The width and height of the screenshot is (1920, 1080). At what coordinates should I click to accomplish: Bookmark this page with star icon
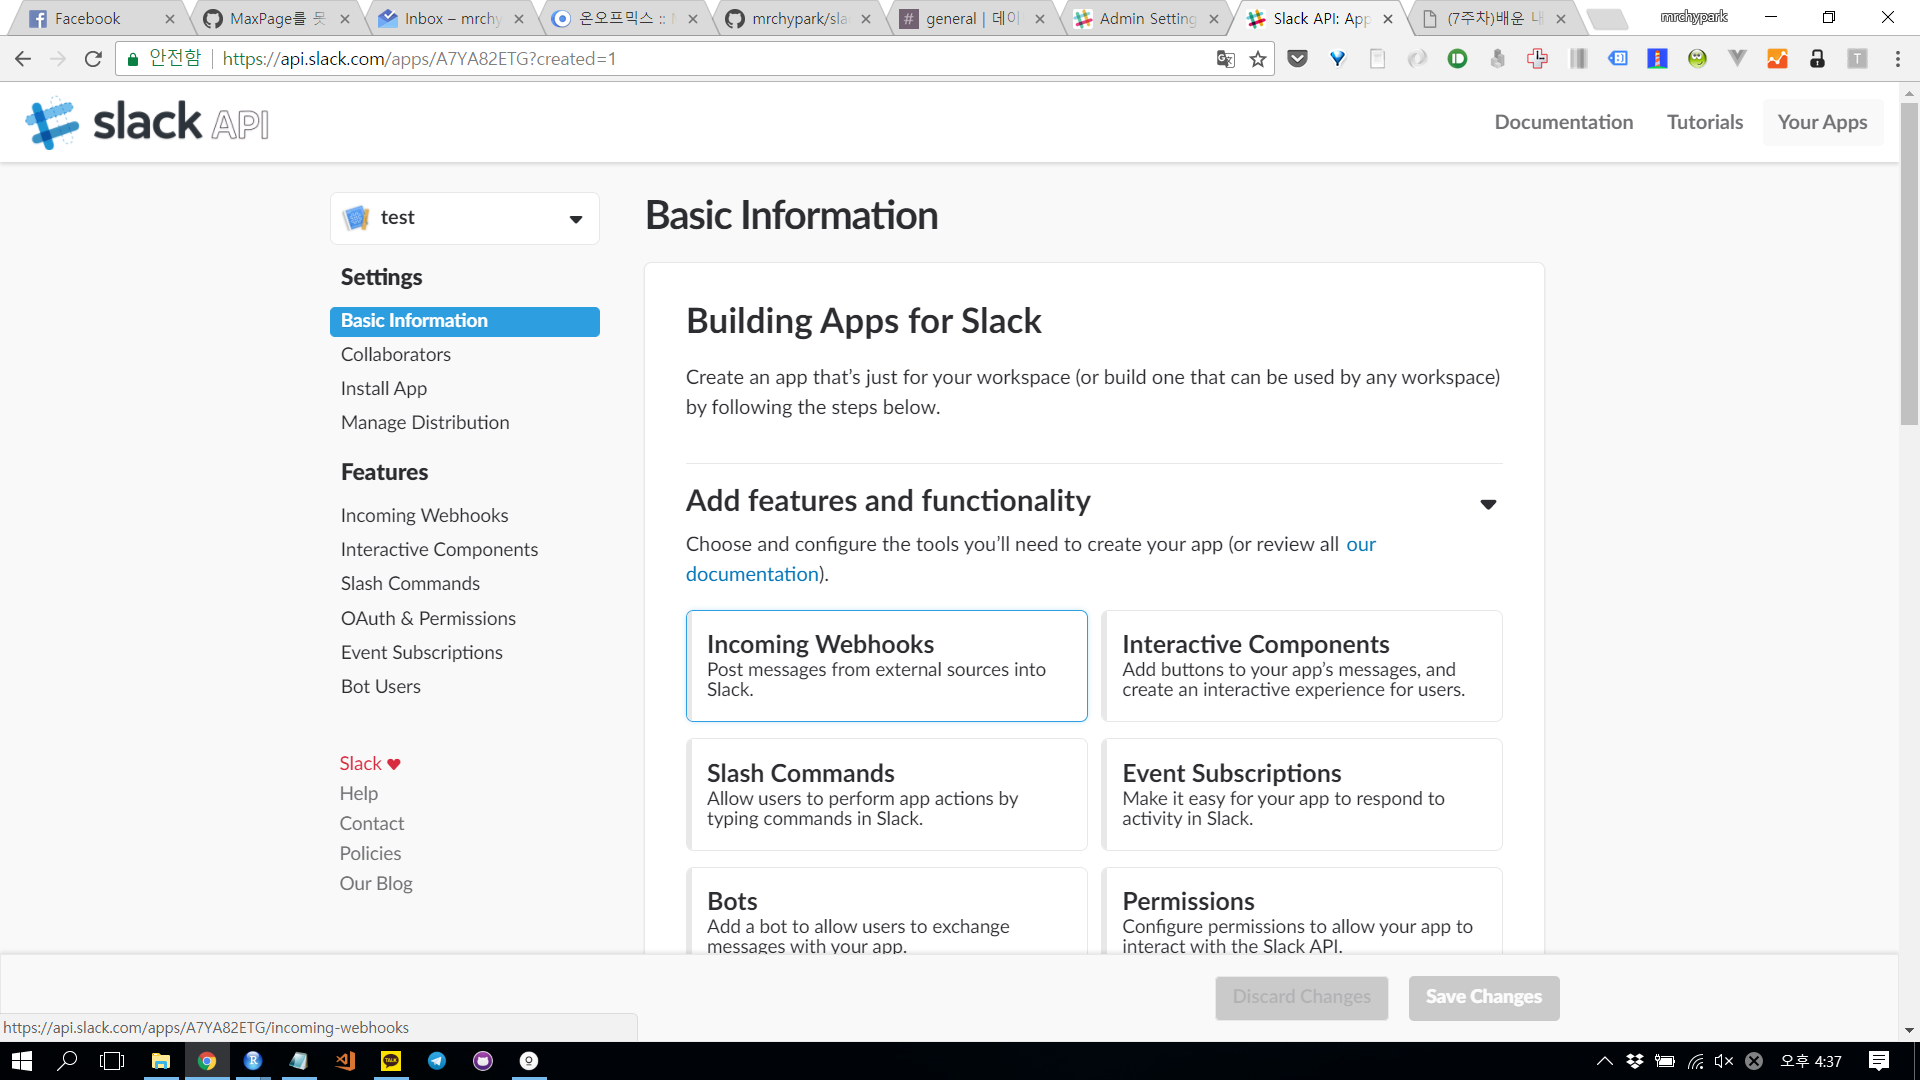[1258, 59]
